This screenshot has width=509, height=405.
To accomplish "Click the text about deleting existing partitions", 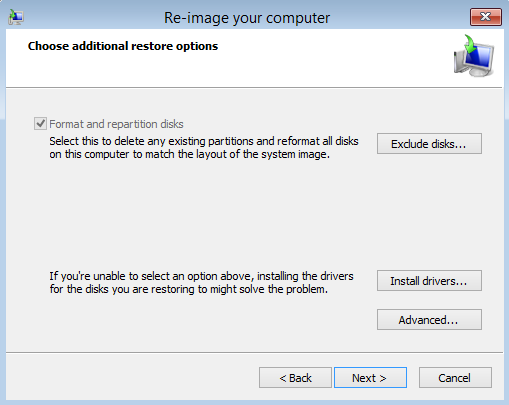I will tap(204, 148).
